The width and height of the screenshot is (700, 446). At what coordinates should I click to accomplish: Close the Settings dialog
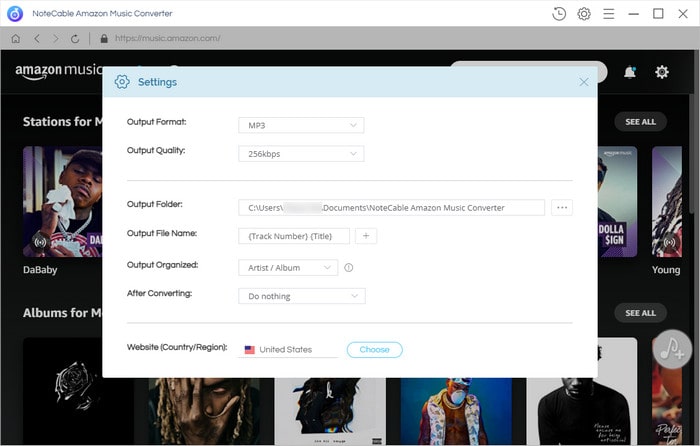[x=583, y=82]
